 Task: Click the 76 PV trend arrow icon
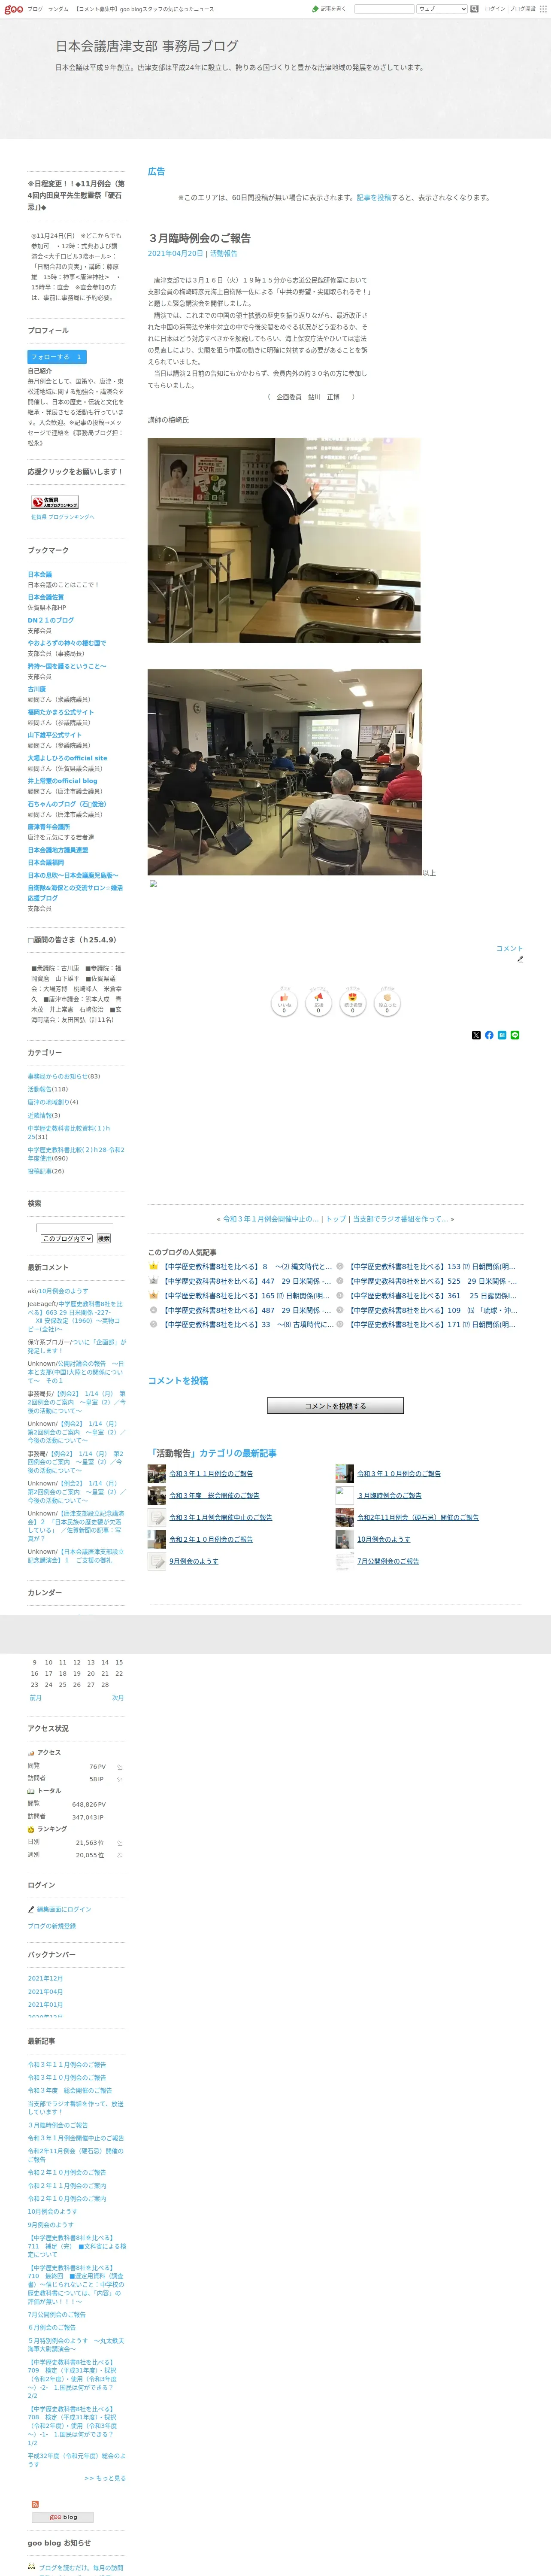120,1767
